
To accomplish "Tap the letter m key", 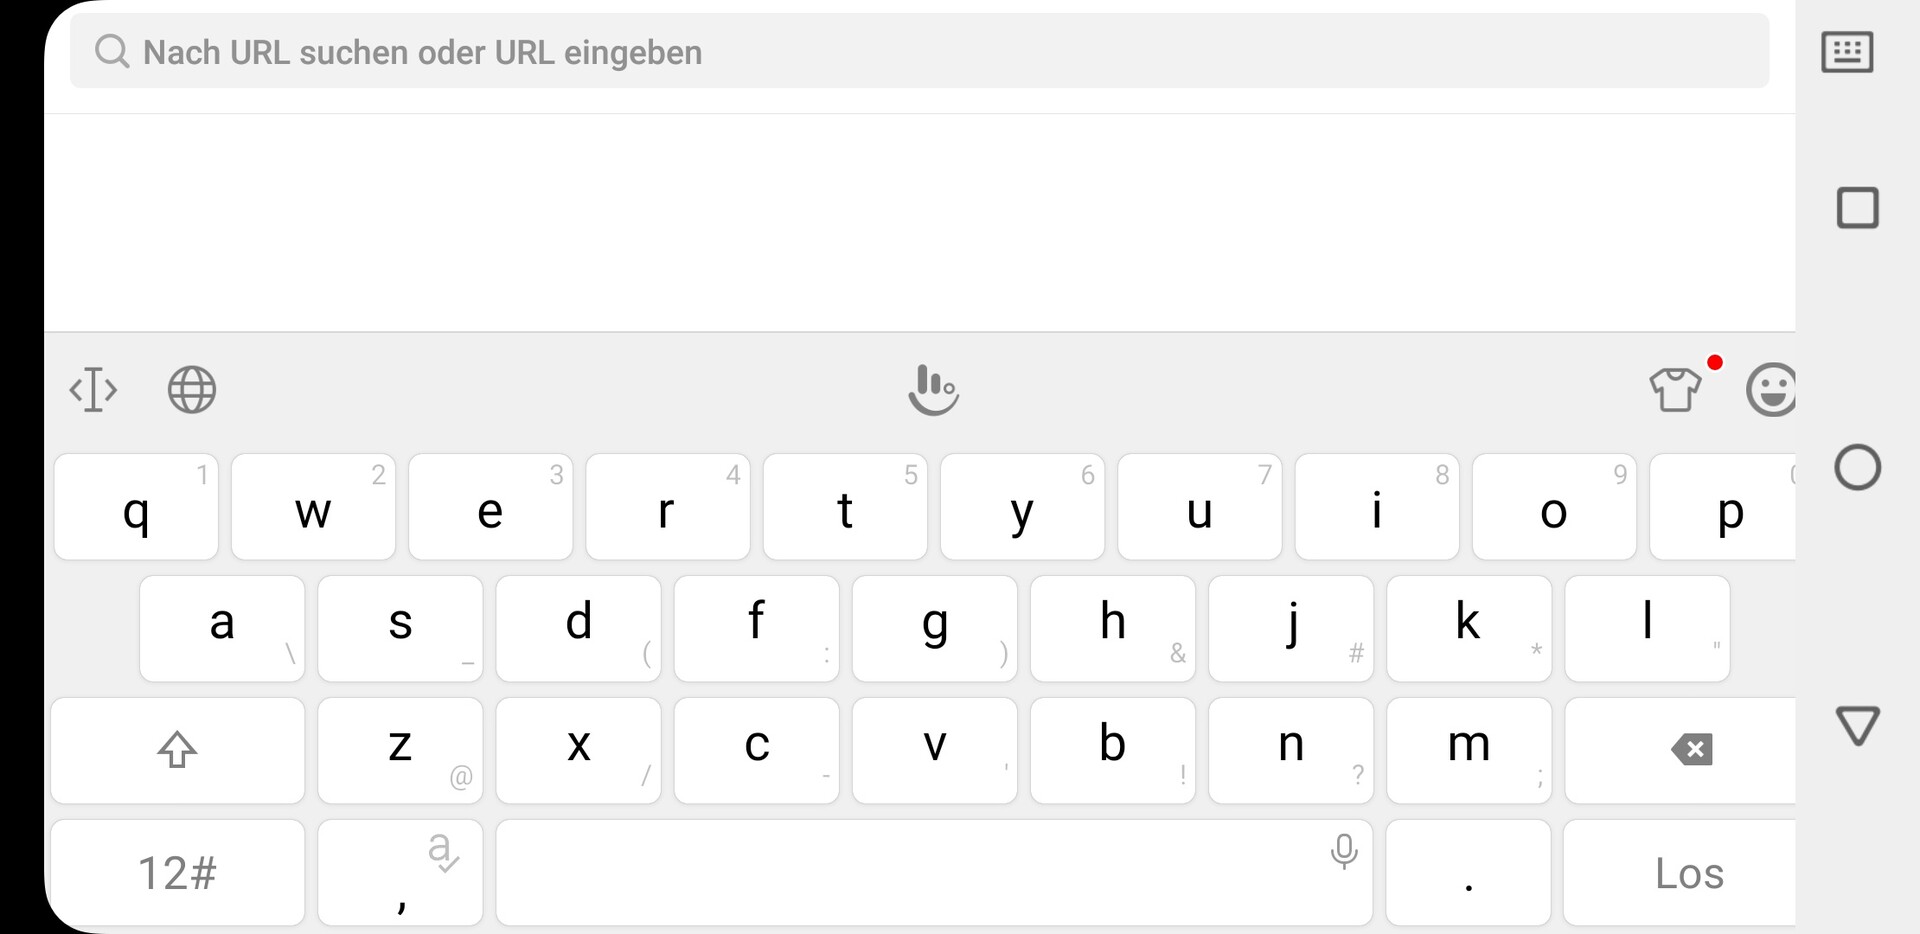I will (x=1468, y=750).
